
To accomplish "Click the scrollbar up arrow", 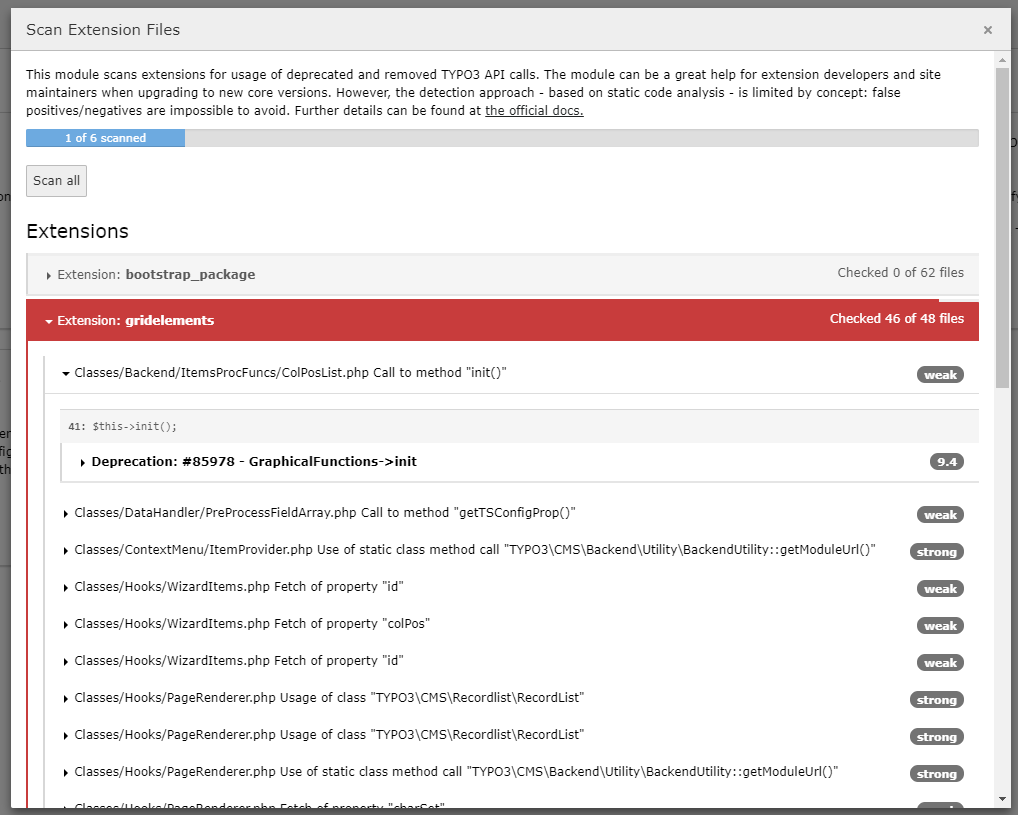I will point(1002,60).
